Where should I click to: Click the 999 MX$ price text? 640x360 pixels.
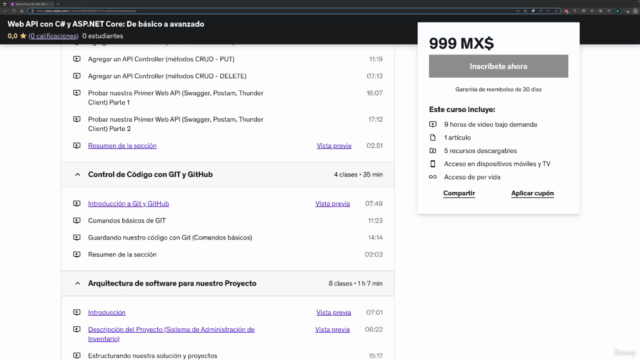pyautogui.click(x=461, y=43)
